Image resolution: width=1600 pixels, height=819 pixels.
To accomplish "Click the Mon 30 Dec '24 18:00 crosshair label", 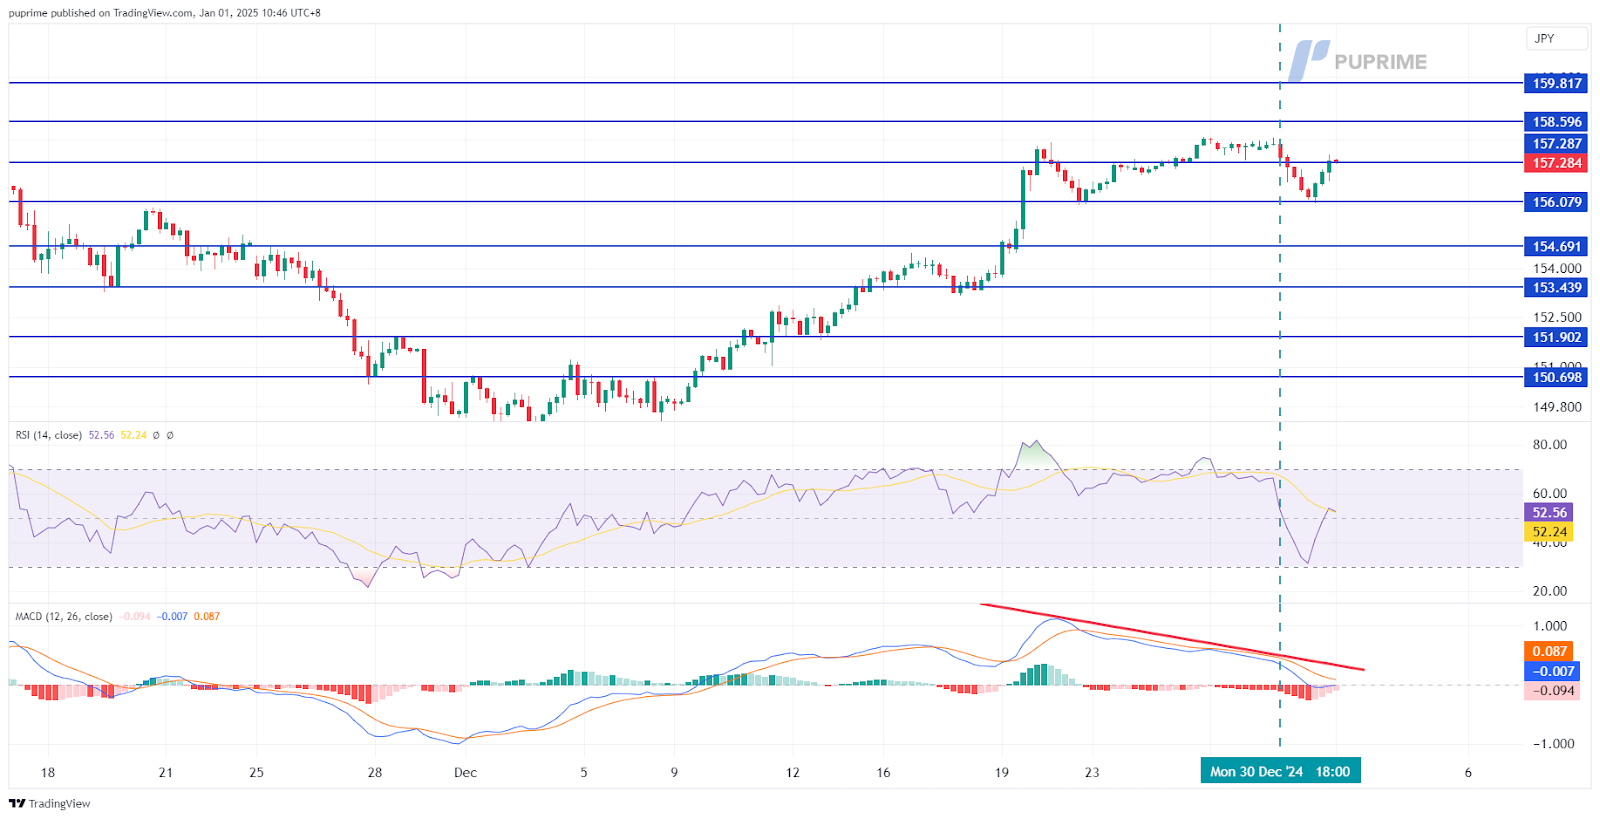I will pos(1280,771).
